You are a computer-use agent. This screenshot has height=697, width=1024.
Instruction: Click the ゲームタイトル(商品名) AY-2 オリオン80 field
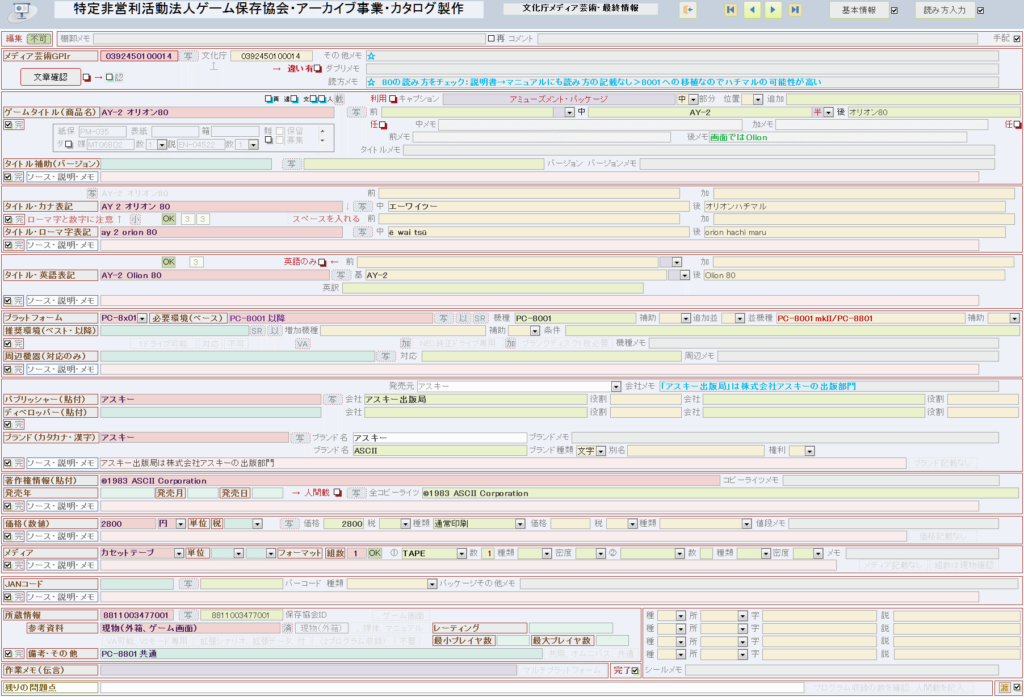(x=216, y=112)
